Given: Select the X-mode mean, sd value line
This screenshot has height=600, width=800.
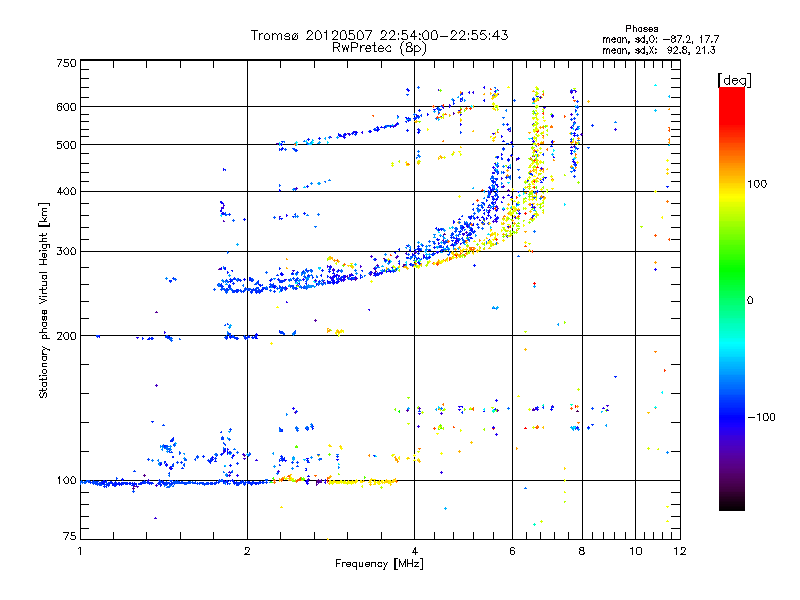Looking at the screenshot, I should [x=660, y=49].
